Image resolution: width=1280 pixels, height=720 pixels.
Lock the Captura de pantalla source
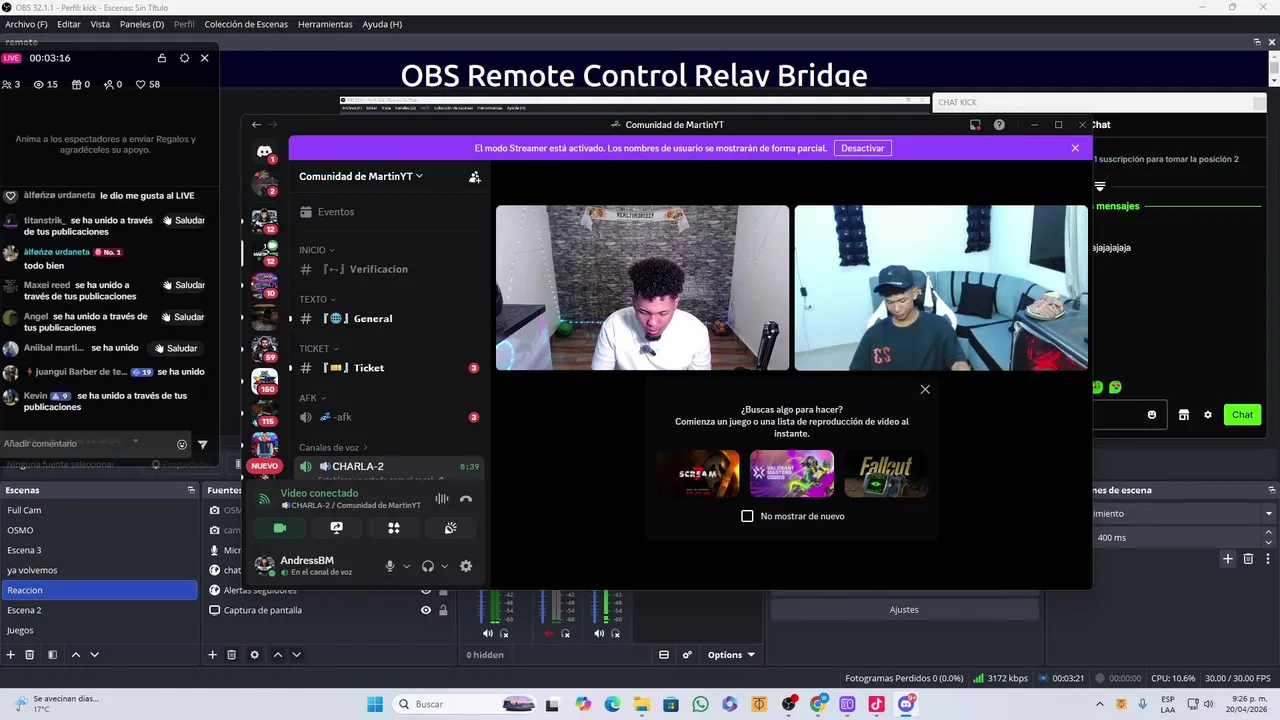443,610
